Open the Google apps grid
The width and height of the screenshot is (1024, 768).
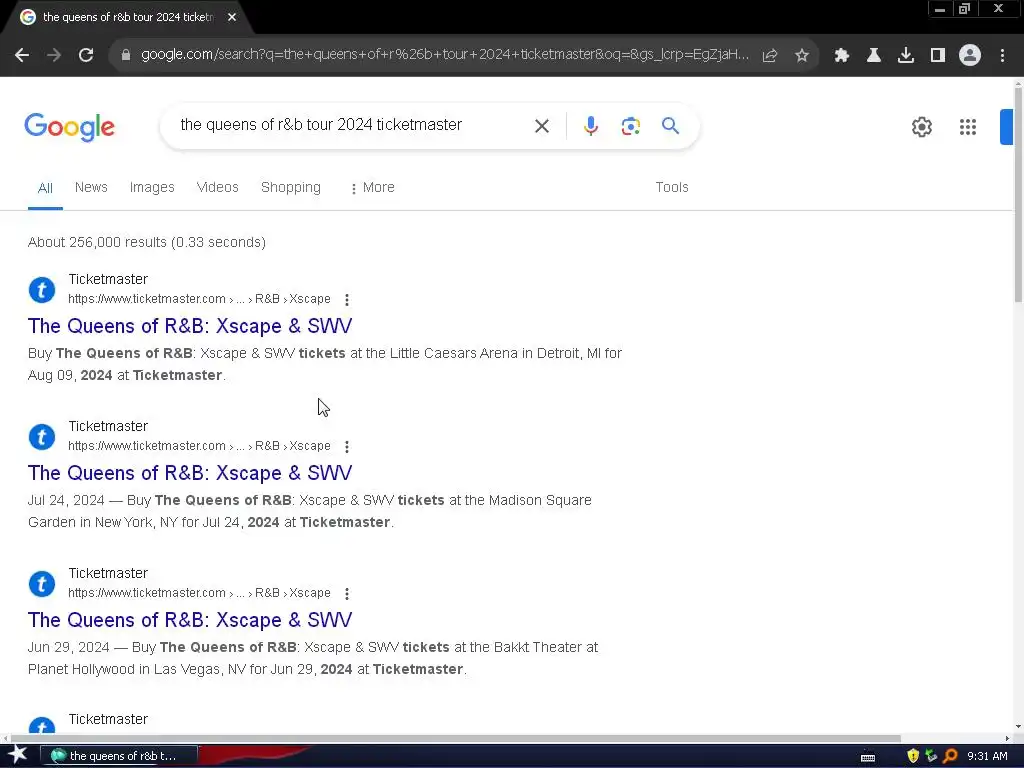coord(968,127)
